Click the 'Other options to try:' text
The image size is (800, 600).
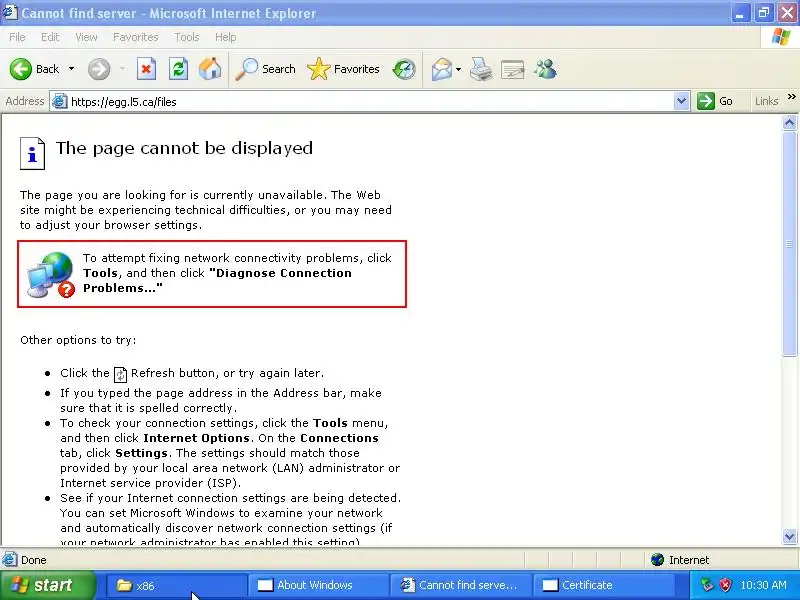coord(78,340)
